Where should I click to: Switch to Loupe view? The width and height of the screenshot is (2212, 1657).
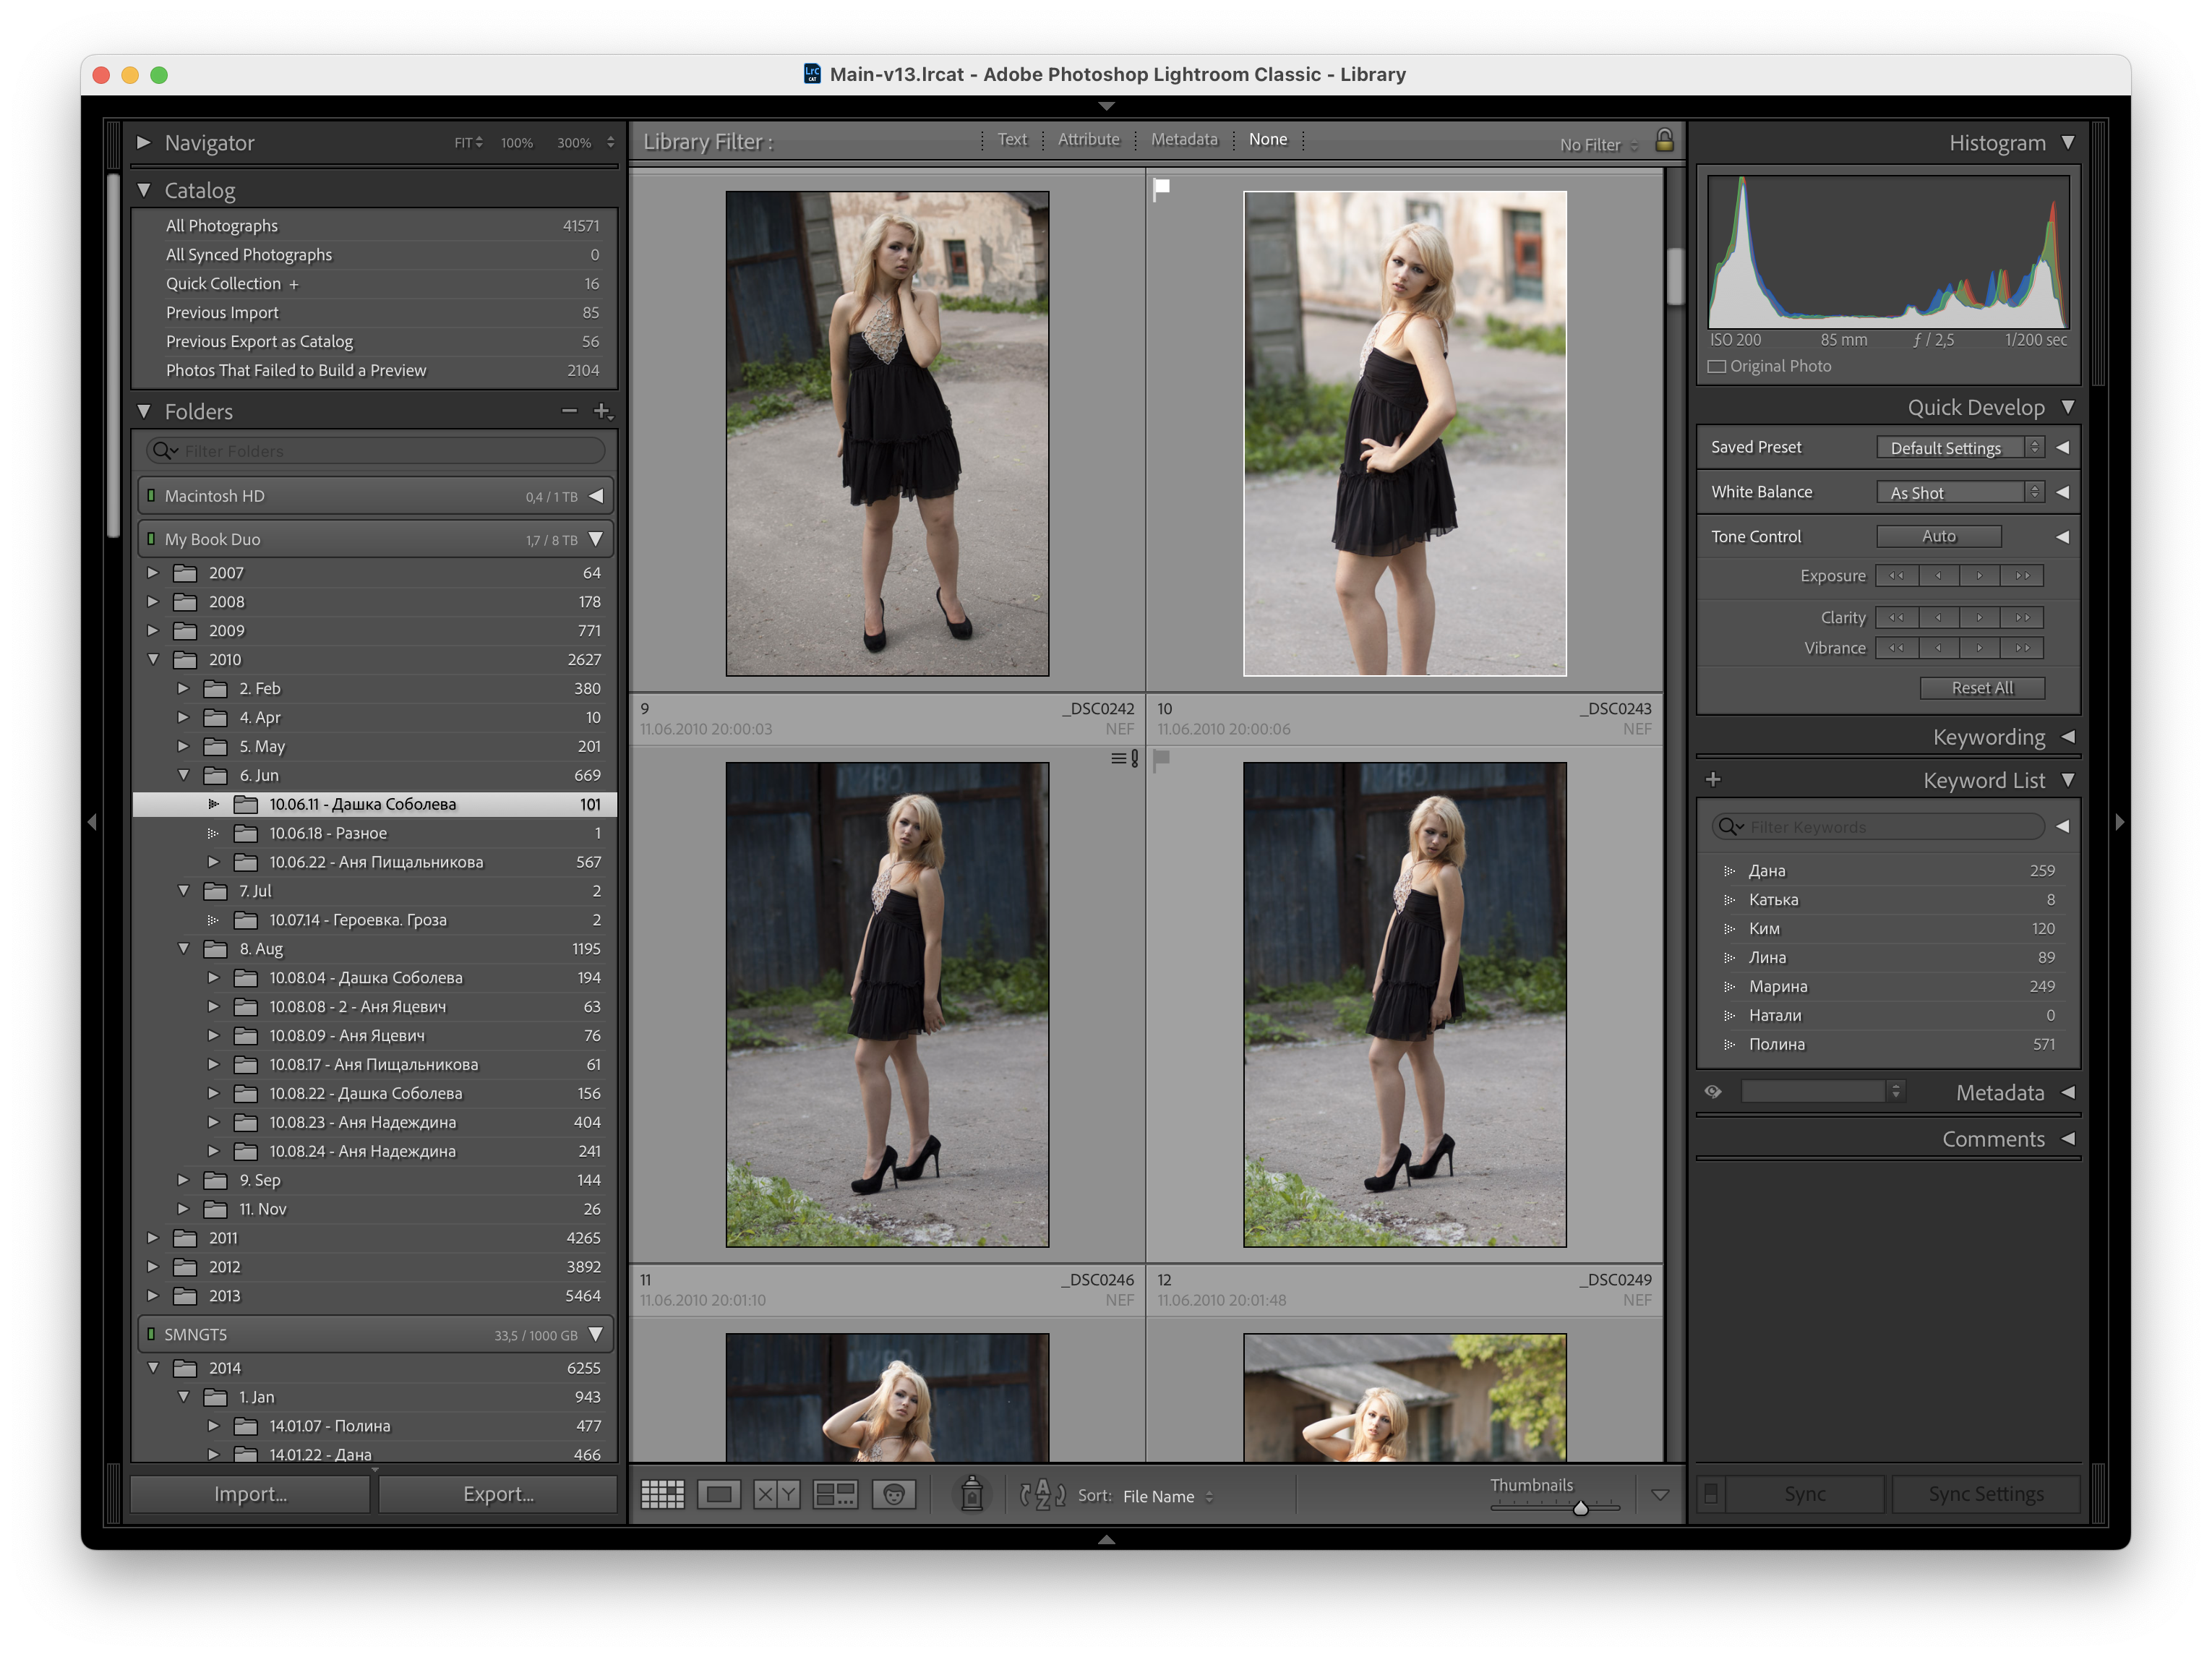[719, 1494]
